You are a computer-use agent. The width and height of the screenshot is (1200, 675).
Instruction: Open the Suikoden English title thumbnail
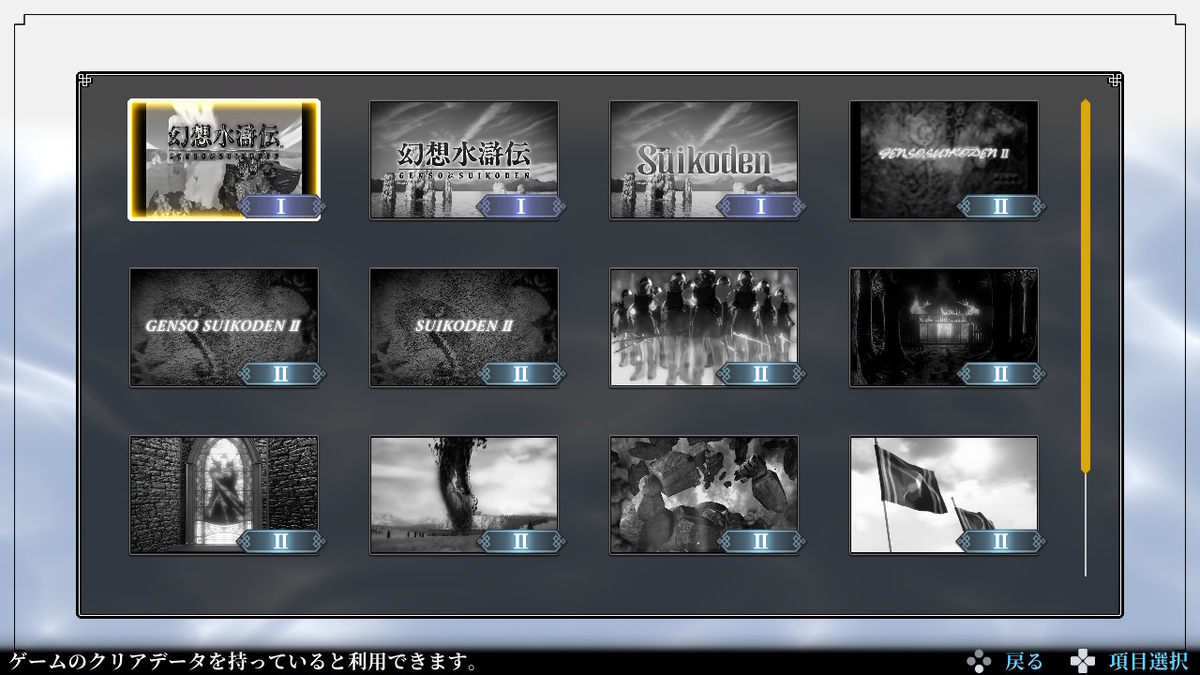coord(704,160)
